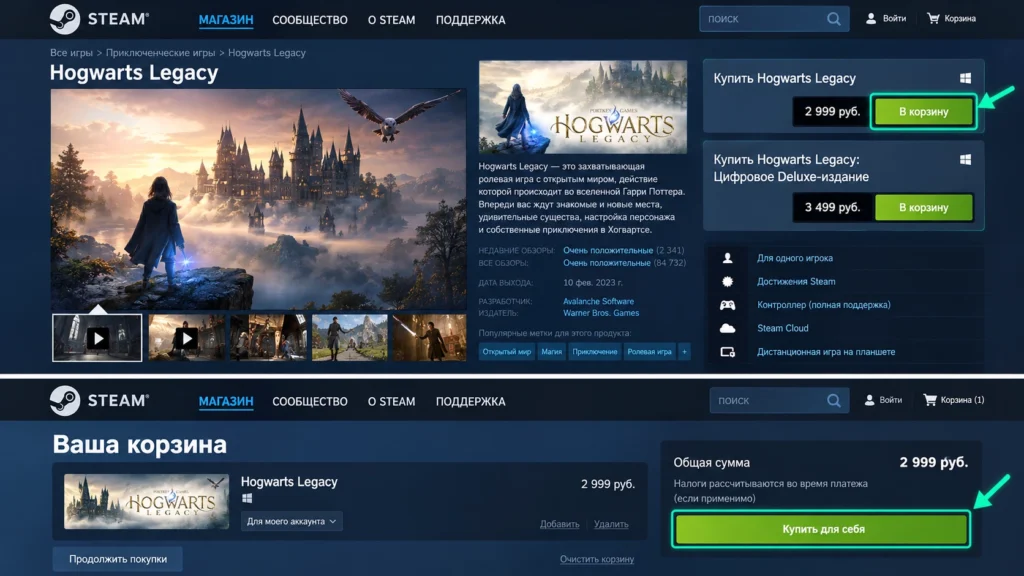Screen dimensions: 1024x576
Task: Open ПОДДЕРЖКА on the cart page
Action: coord(470,402)
